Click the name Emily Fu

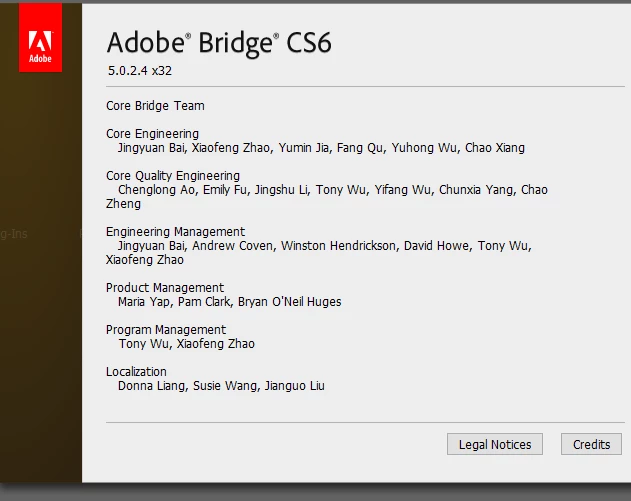(x=225, y=190)
